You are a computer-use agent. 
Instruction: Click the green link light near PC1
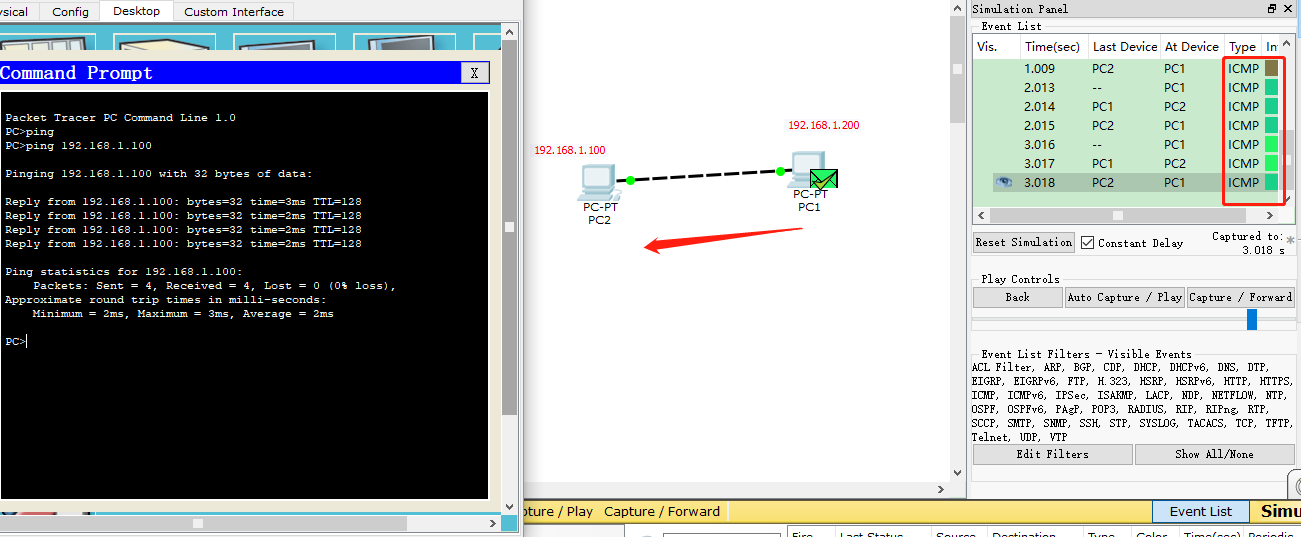pyautogui.click(x=781, y=171)
